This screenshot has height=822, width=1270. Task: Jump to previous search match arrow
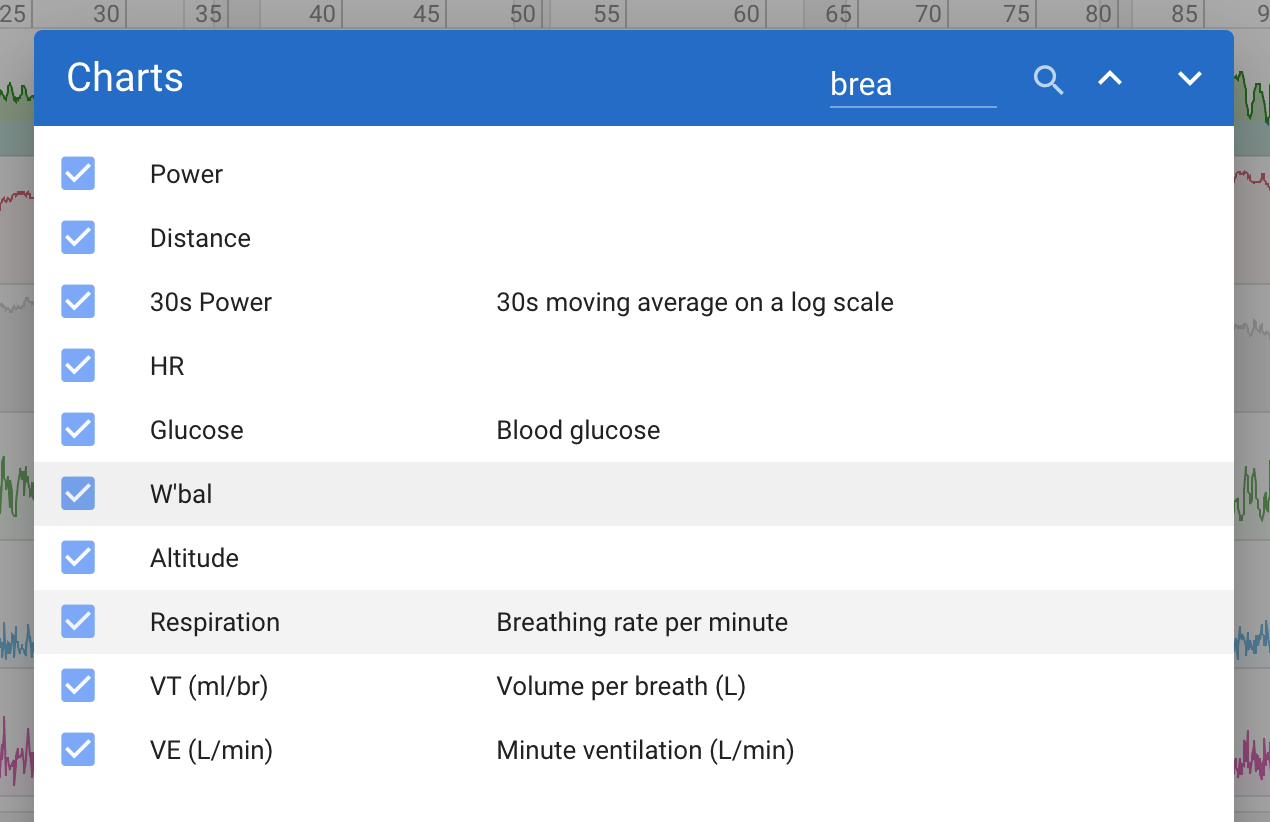pyautogui.click(x=1110, y=78)
